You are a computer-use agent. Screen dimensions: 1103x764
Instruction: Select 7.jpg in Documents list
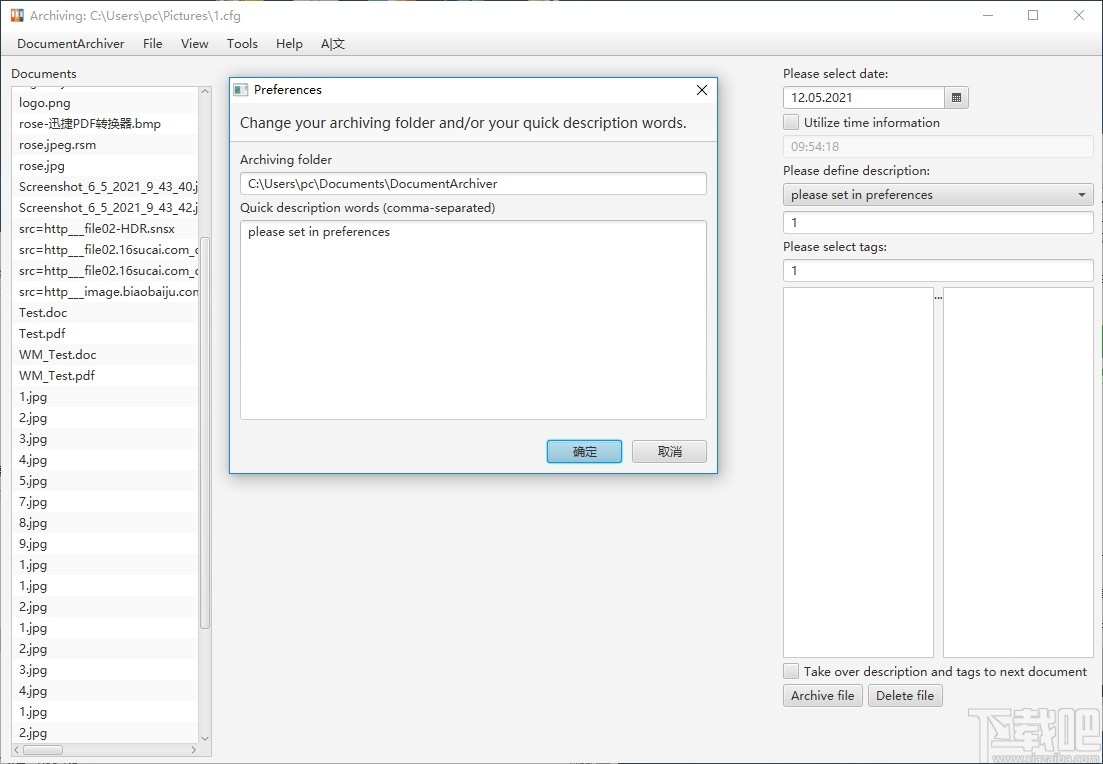[106, 502]
